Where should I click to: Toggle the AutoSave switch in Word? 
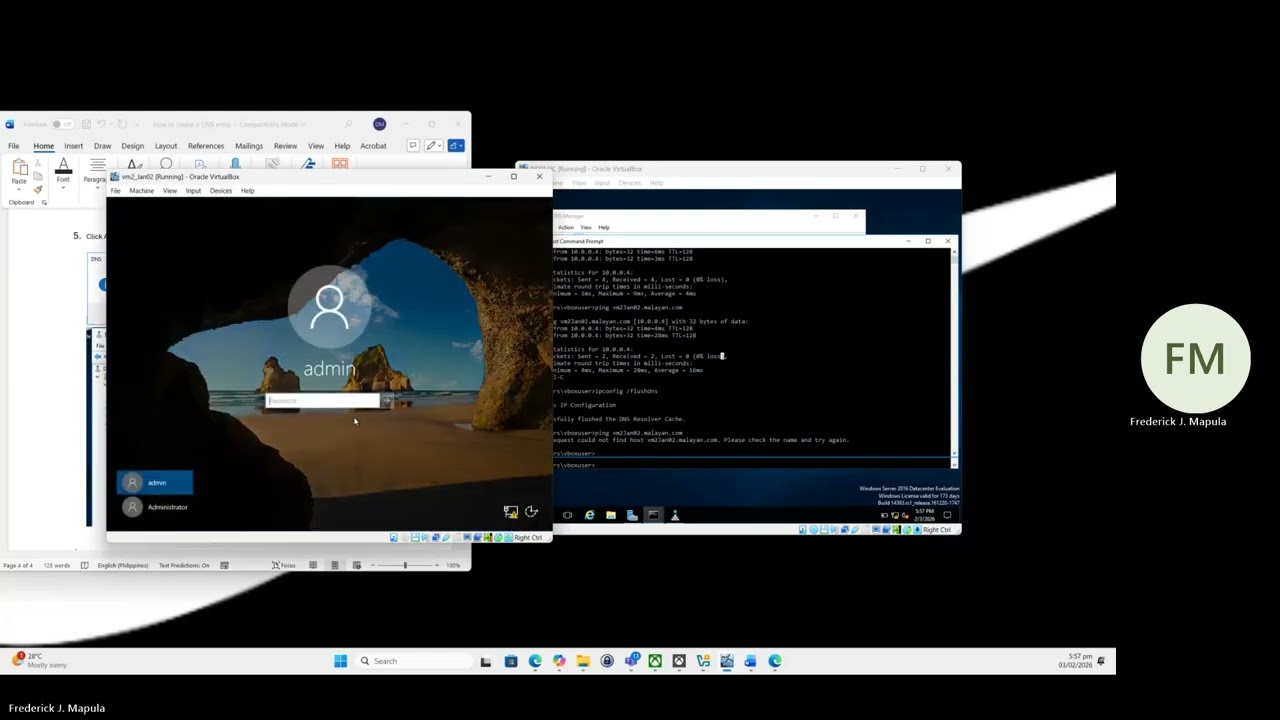pyautogui.click(x=61, y=124)
